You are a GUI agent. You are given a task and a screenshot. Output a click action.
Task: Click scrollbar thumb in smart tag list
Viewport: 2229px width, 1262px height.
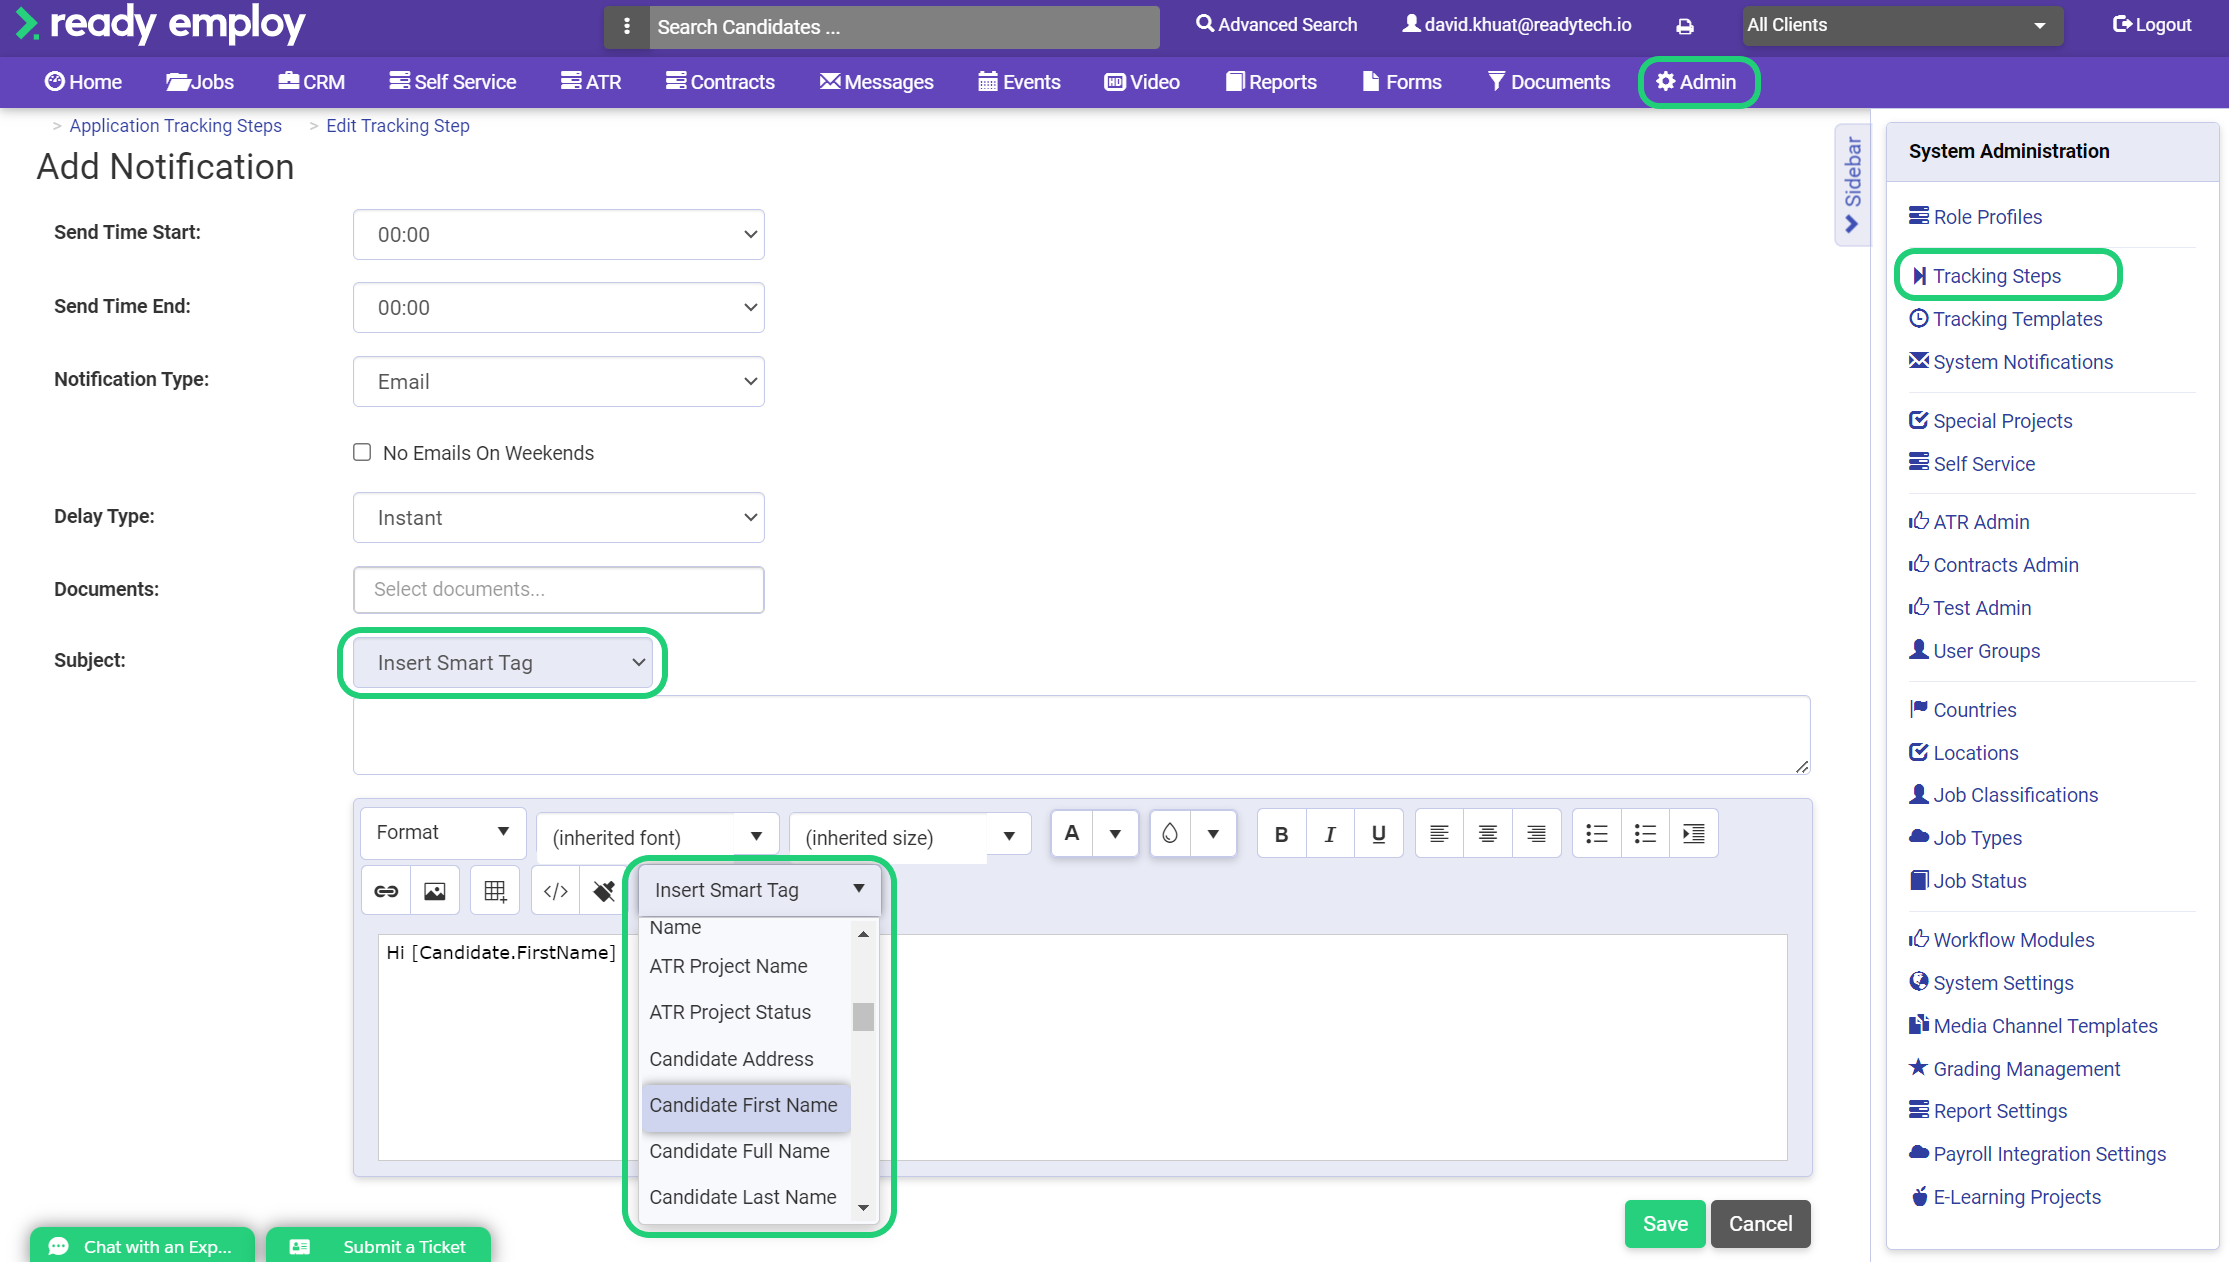click(863, 1016)
